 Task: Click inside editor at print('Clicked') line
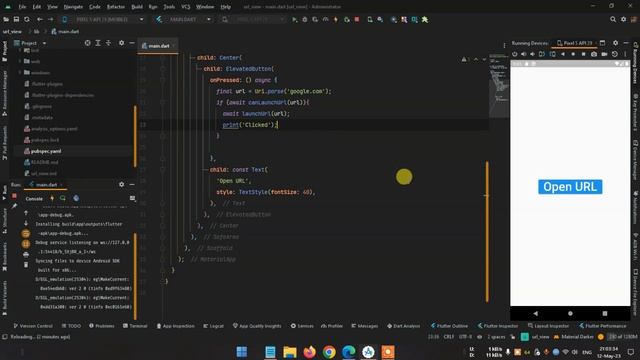click(250, 125)
